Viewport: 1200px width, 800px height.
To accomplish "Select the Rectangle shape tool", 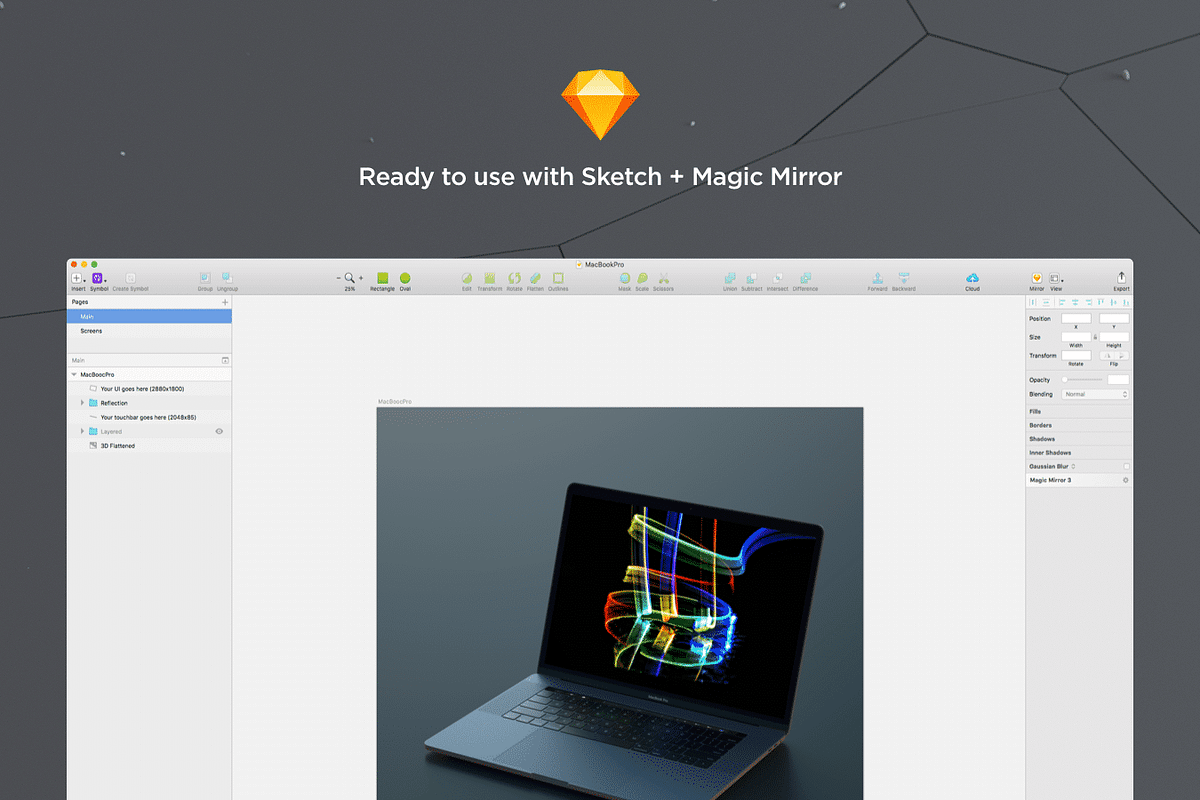I will point(382,278).
